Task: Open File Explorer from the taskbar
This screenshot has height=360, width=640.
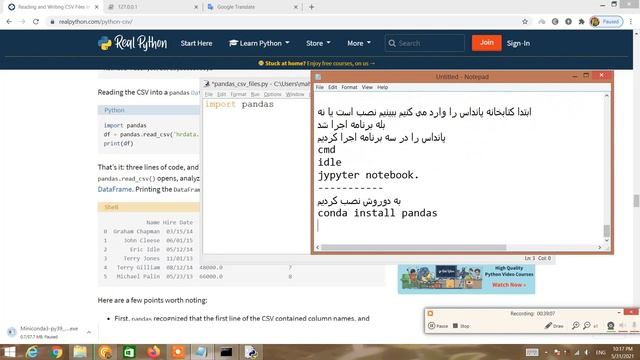Action: [80, 352]
